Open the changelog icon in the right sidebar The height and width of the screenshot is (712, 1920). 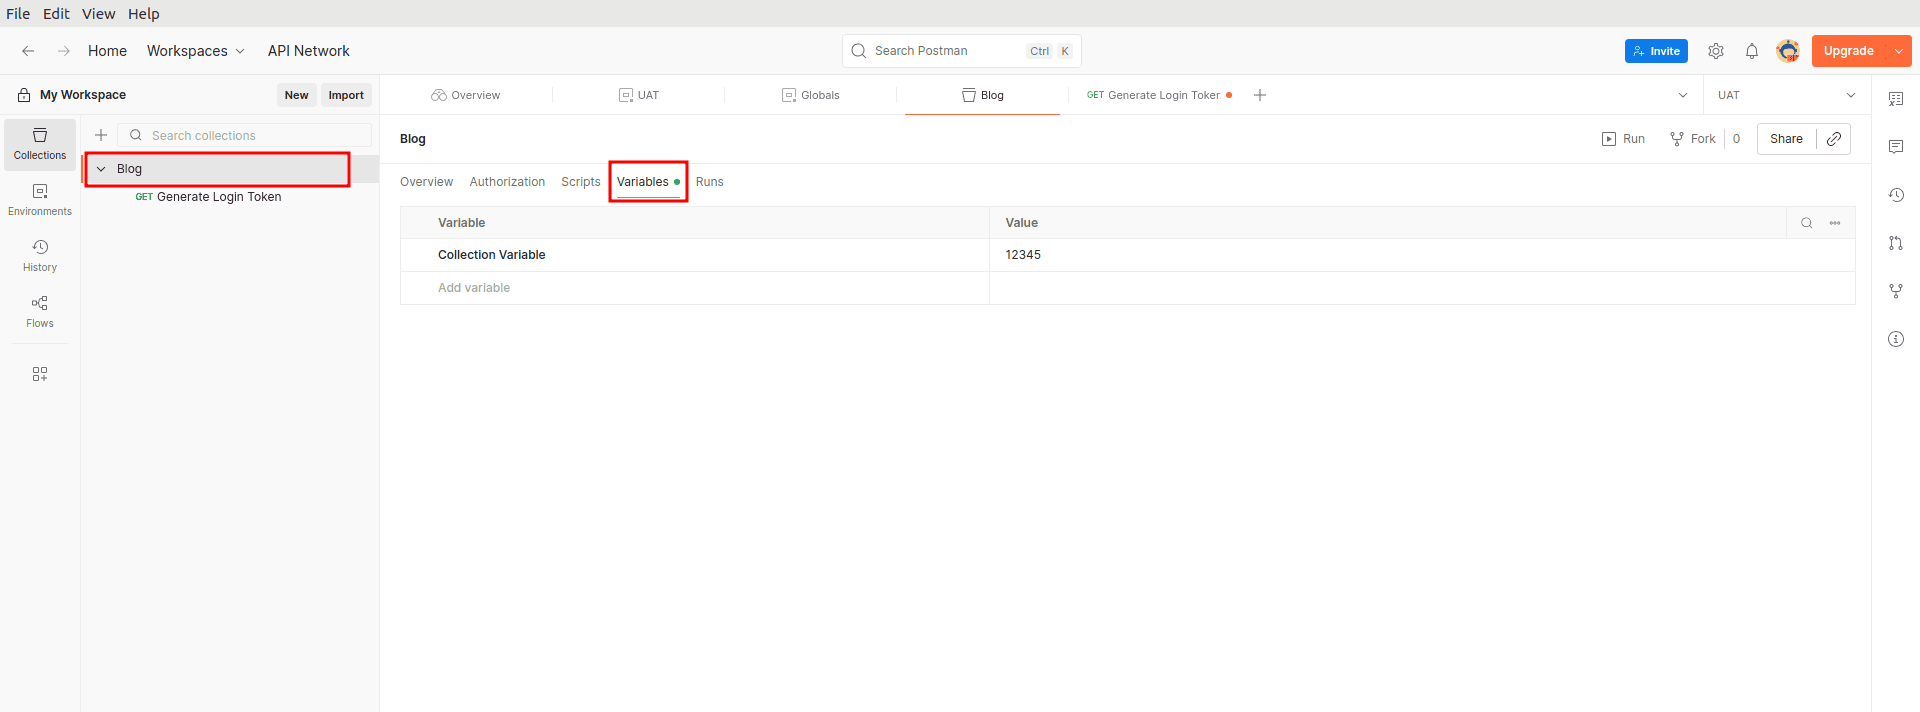pos(1896,195)
